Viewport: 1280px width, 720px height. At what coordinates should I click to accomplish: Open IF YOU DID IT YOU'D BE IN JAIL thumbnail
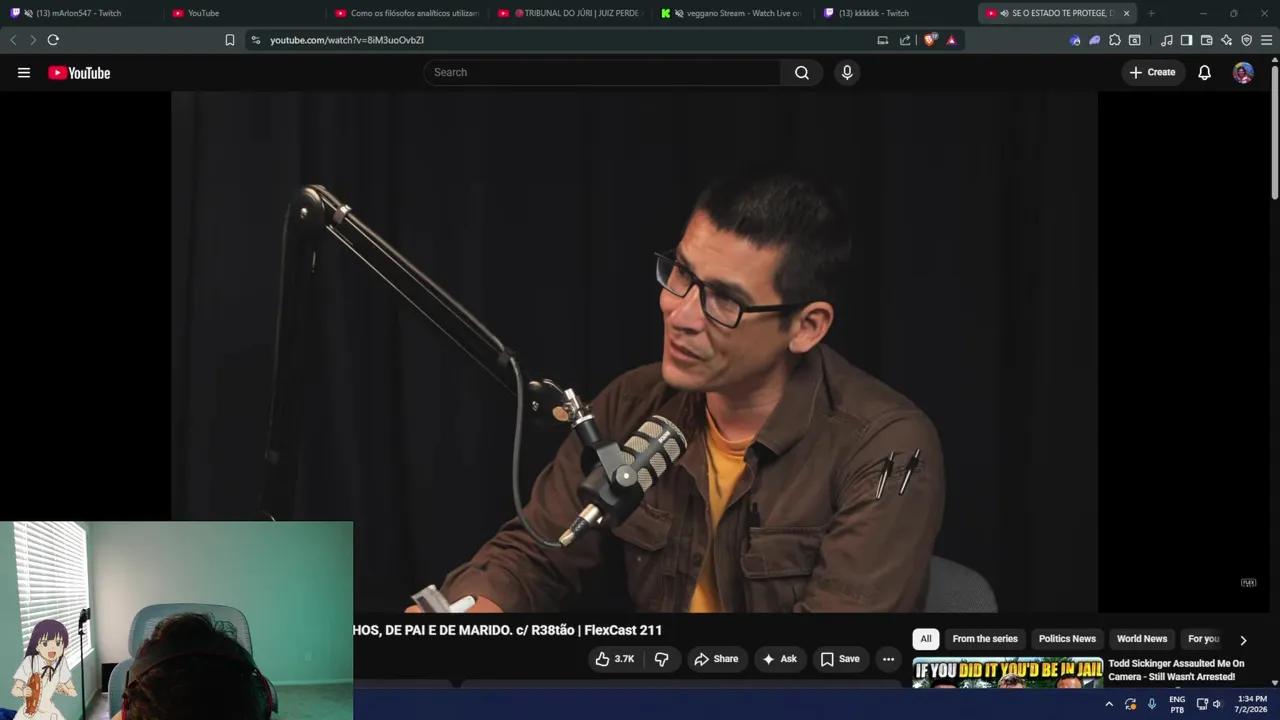point(1008,672)
